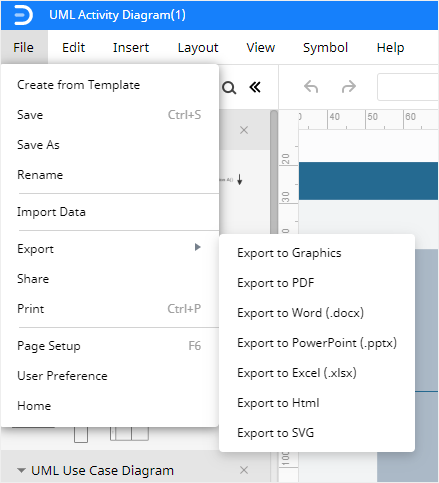This screenshot has width=439, height=483.
Task: Click the dark blue shape on canvas
Action: (368, 181)
